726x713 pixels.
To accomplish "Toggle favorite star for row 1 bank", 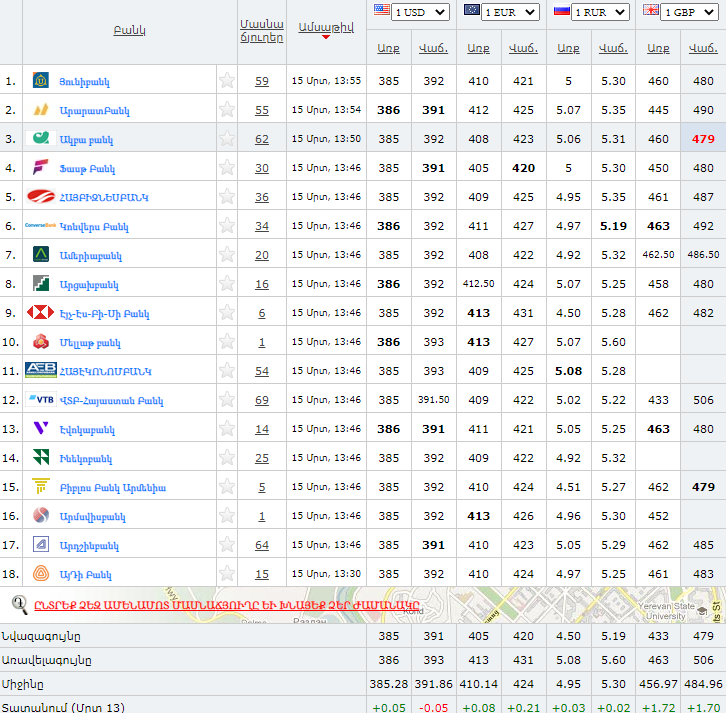I will pyautogui.click(x=227, y=81).
